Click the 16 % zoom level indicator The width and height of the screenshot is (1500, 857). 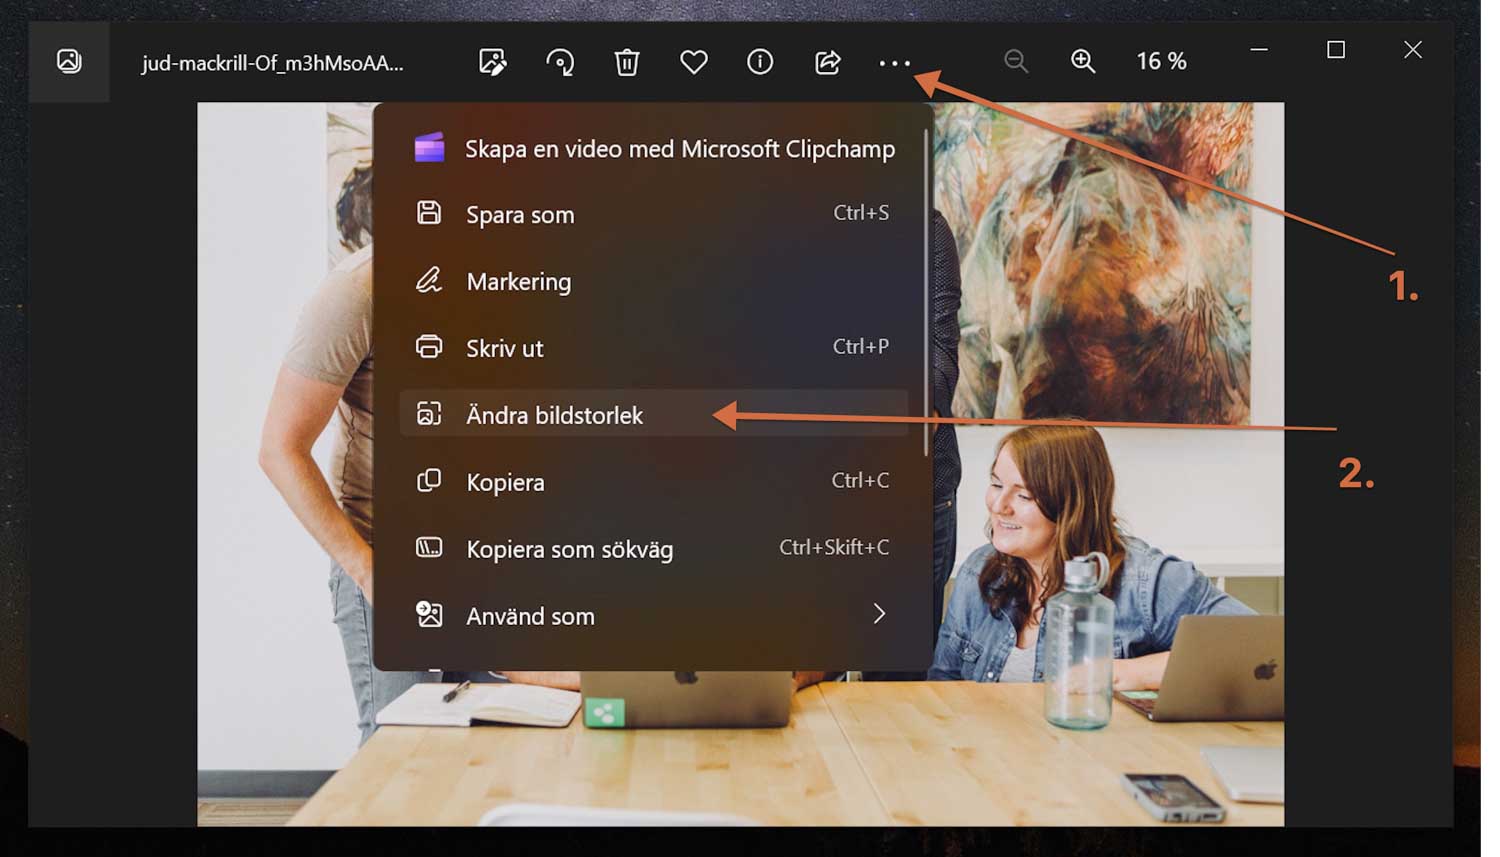(x=1161, y=61)
